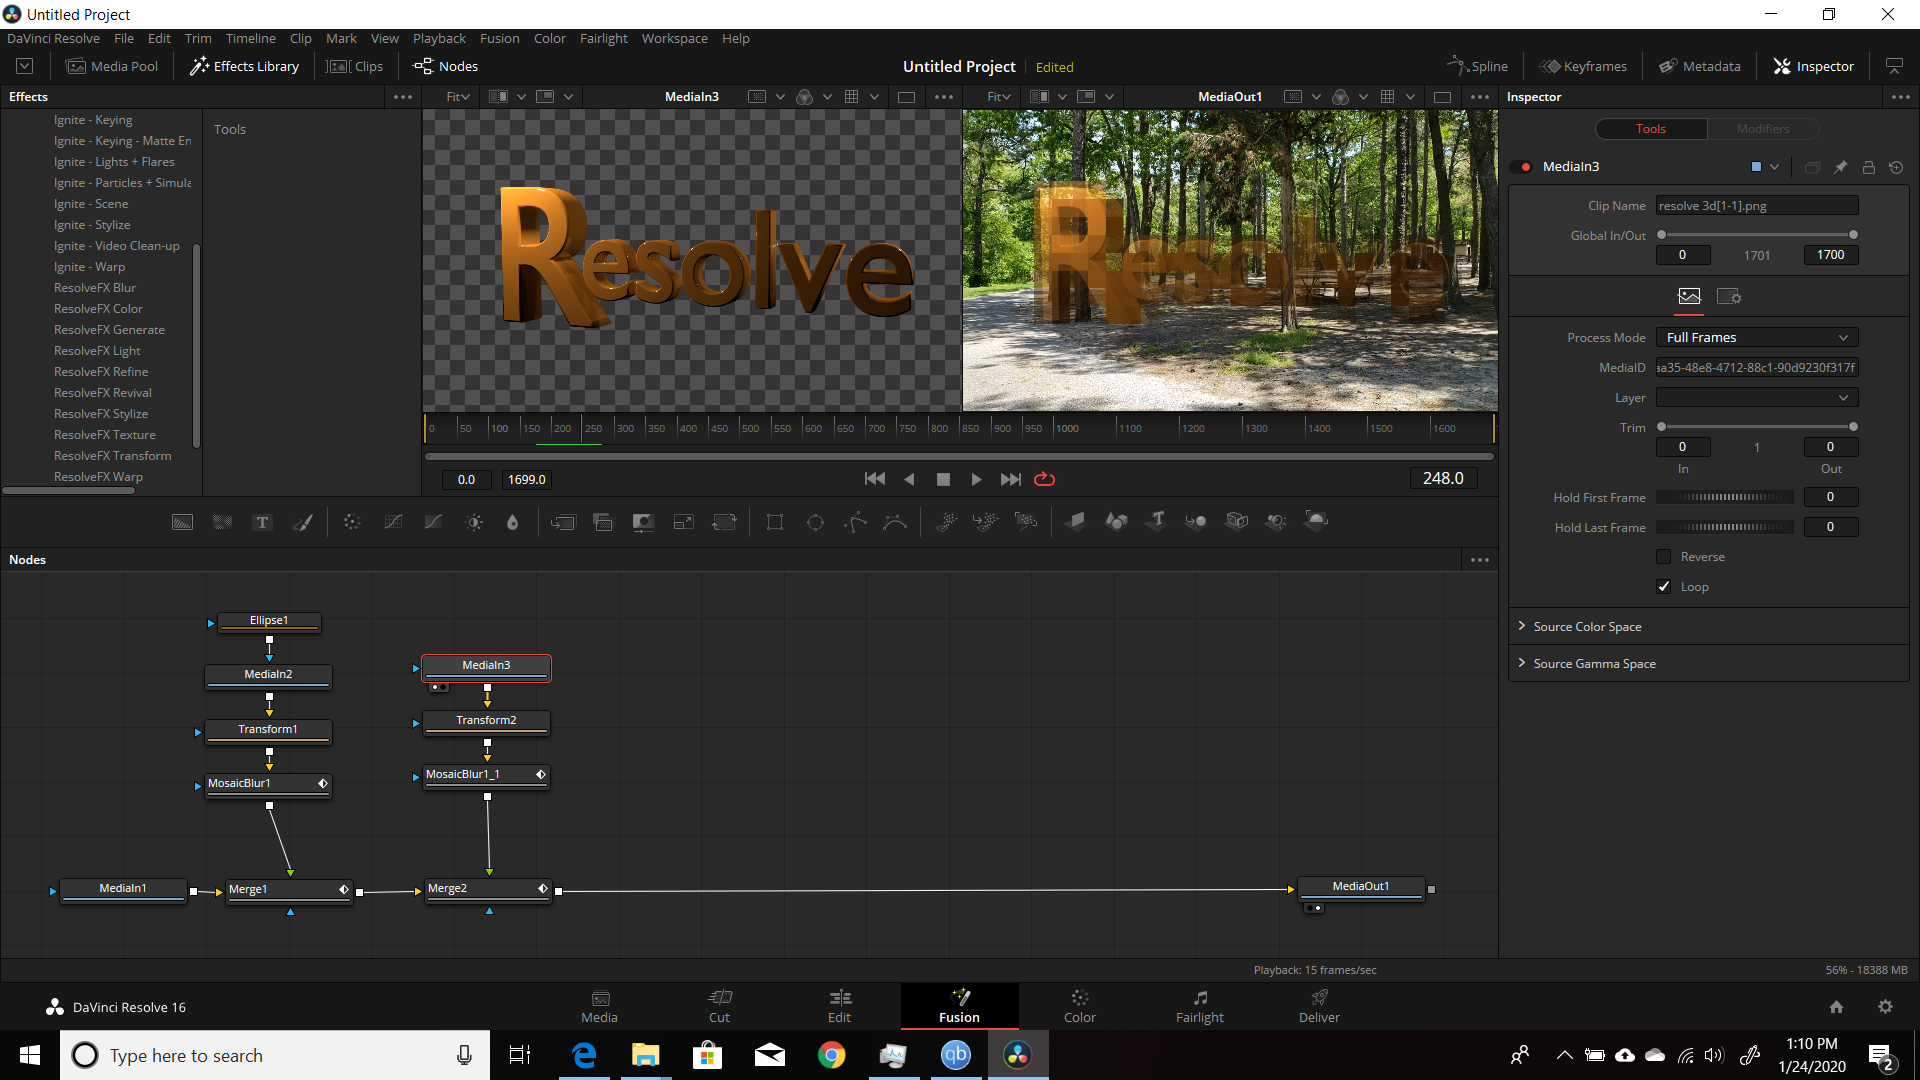Add a Renderer 3D node from the toolbar

1317,521
